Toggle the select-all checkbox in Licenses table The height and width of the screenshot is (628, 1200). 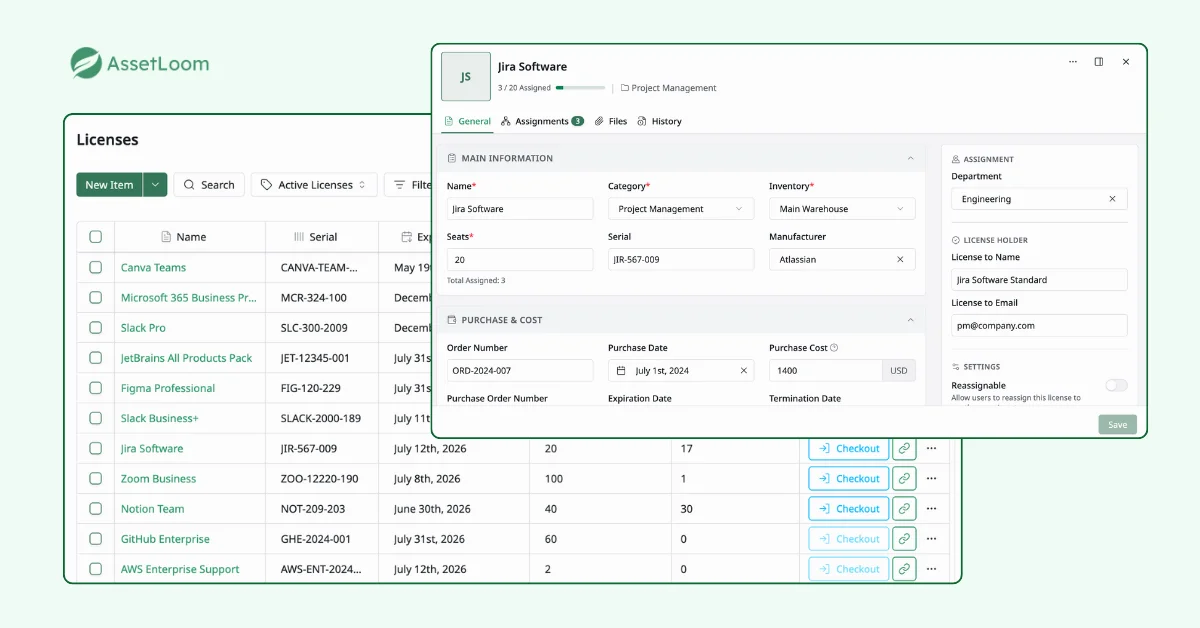coord(96,237)
